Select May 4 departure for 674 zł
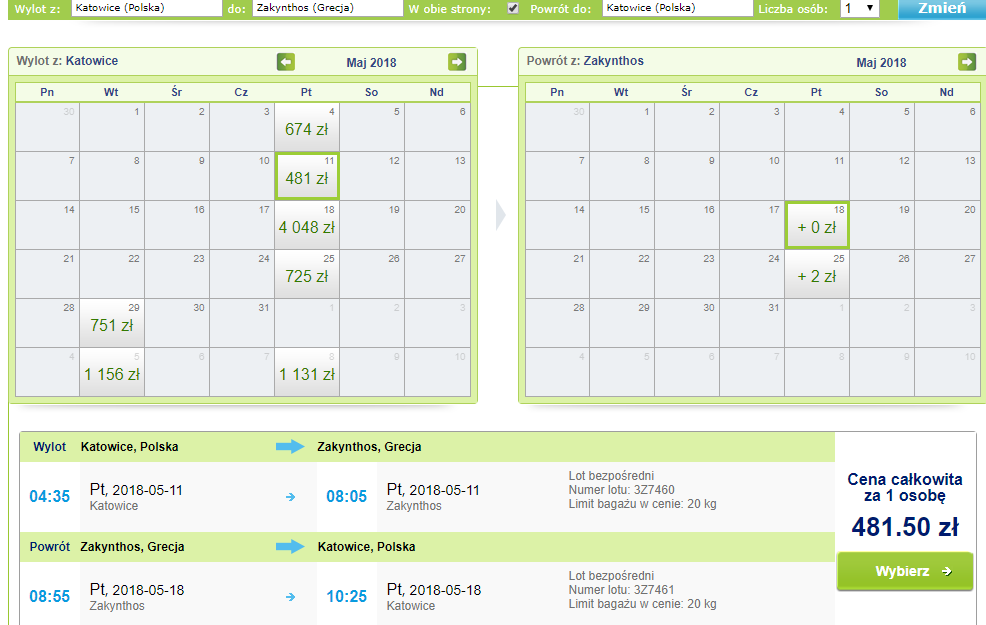Viewport: 986px width, 625px height. click(307, 127)
